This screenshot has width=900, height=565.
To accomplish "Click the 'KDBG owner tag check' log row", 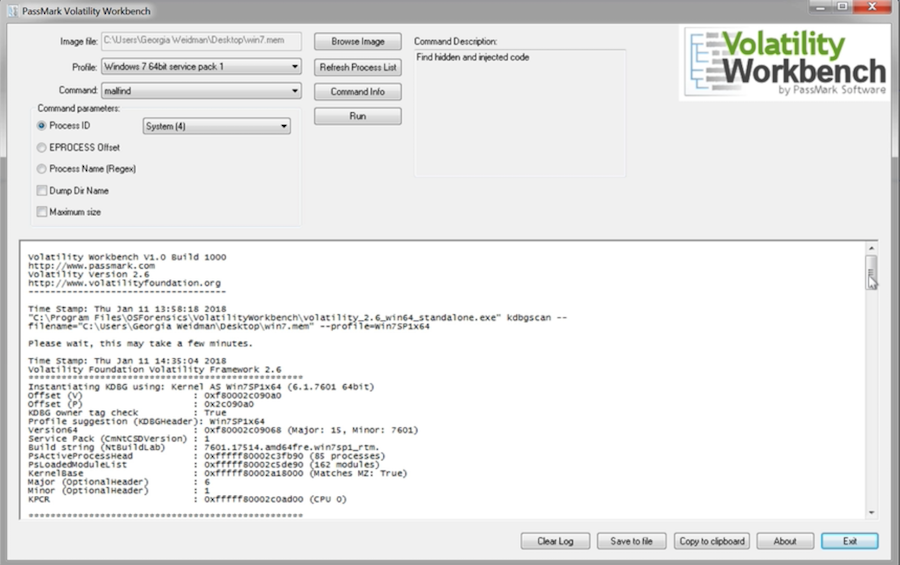I will 127,413.
